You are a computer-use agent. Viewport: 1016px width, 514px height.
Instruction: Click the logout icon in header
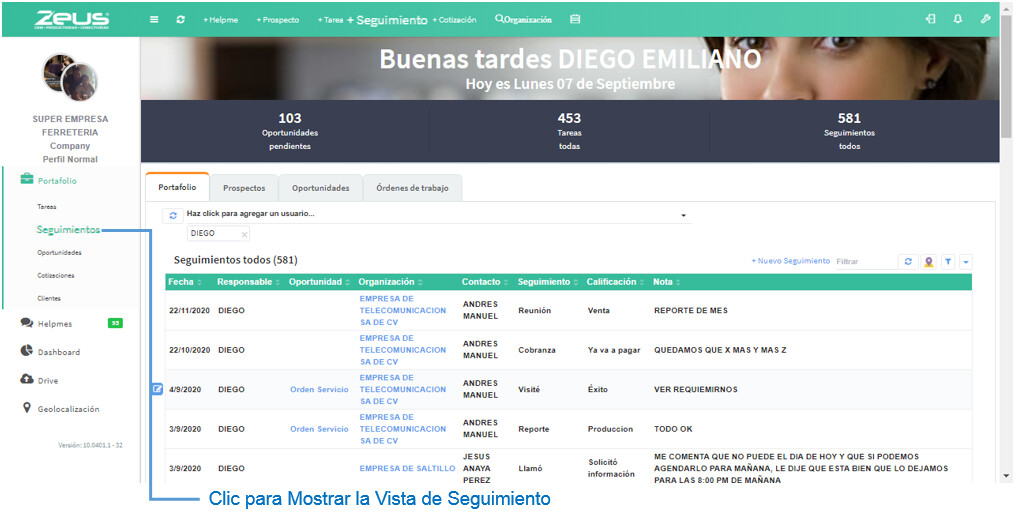[x=930, y=19]
